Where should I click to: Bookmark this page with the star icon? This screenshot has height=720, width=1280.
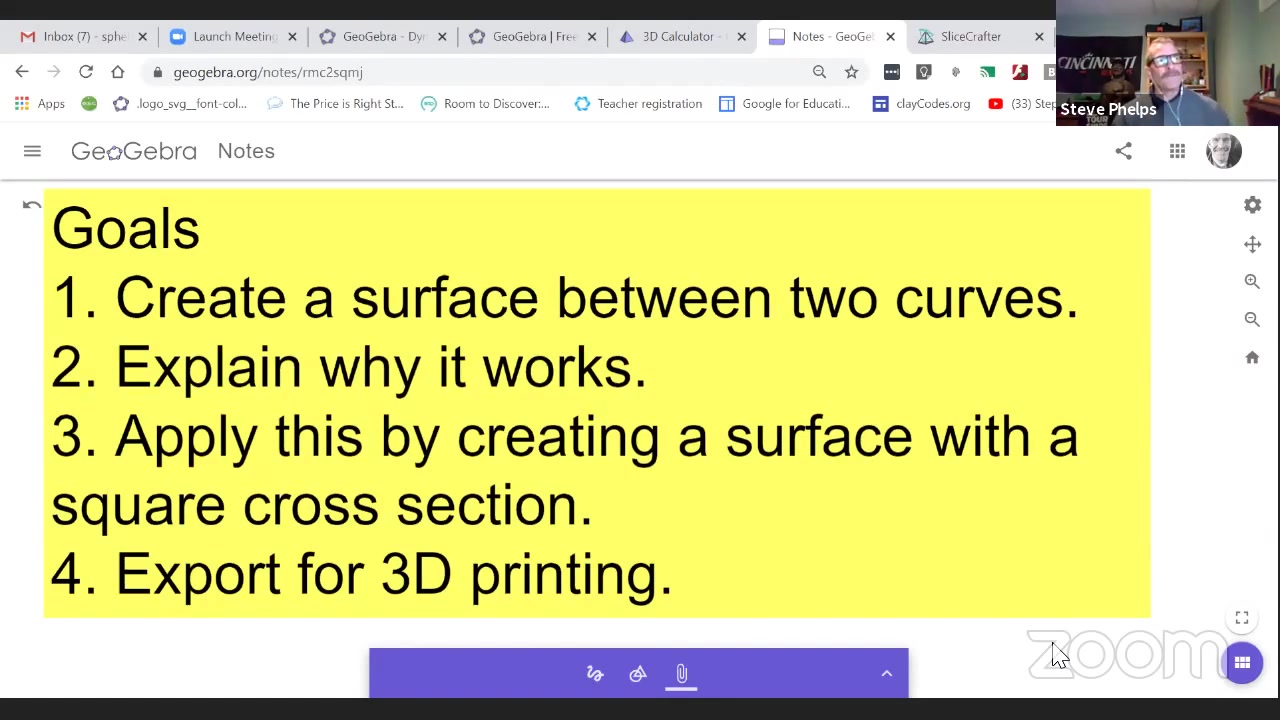coord(851,72)
